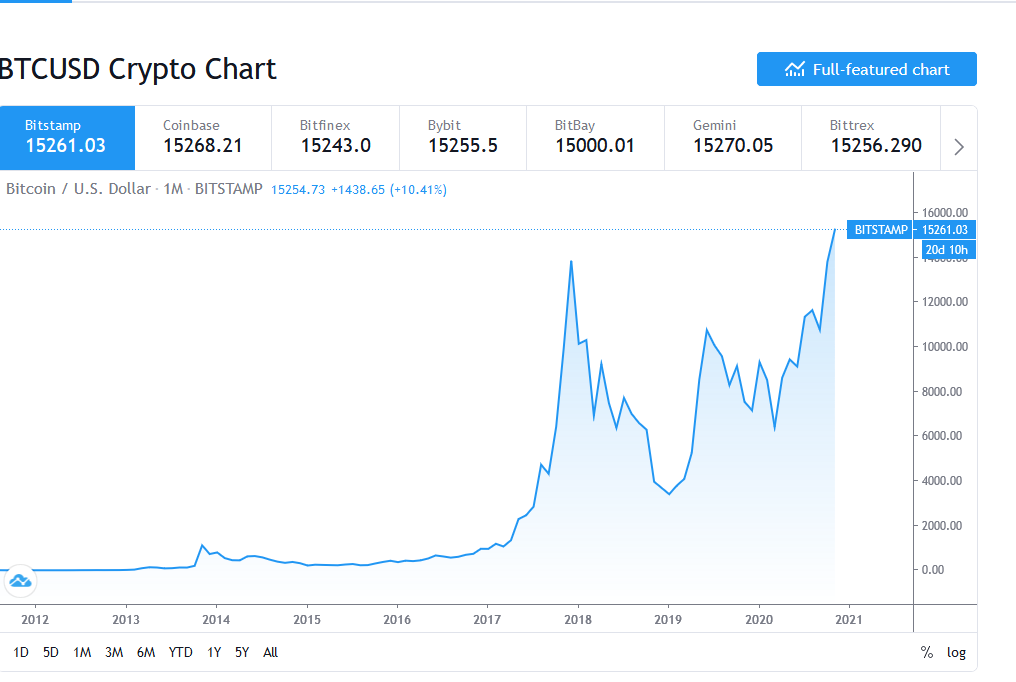The image size is (1016, 682).
Task: Click the TradingView logo icon on chart
Action: tap(20, 580)
